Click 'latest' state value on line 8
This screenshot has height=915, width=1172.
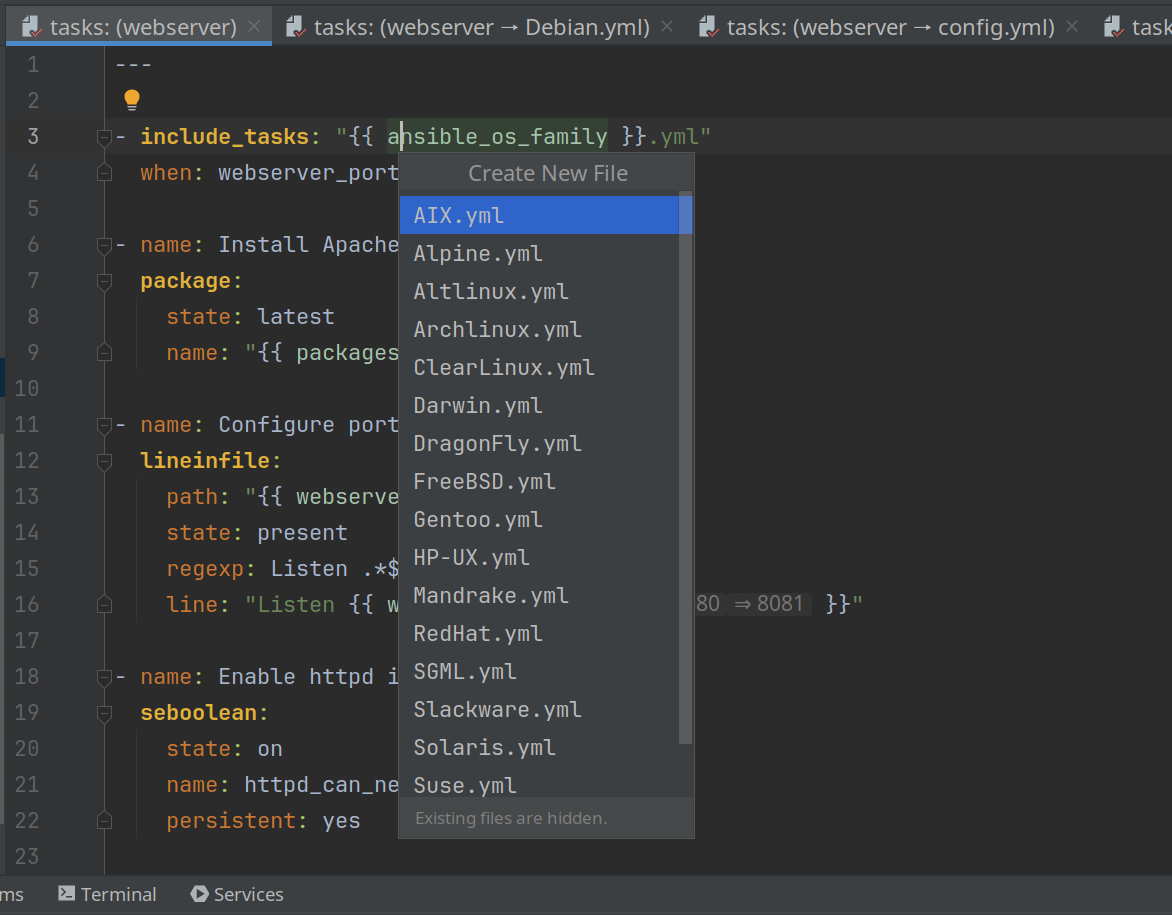tap(296, 317)
